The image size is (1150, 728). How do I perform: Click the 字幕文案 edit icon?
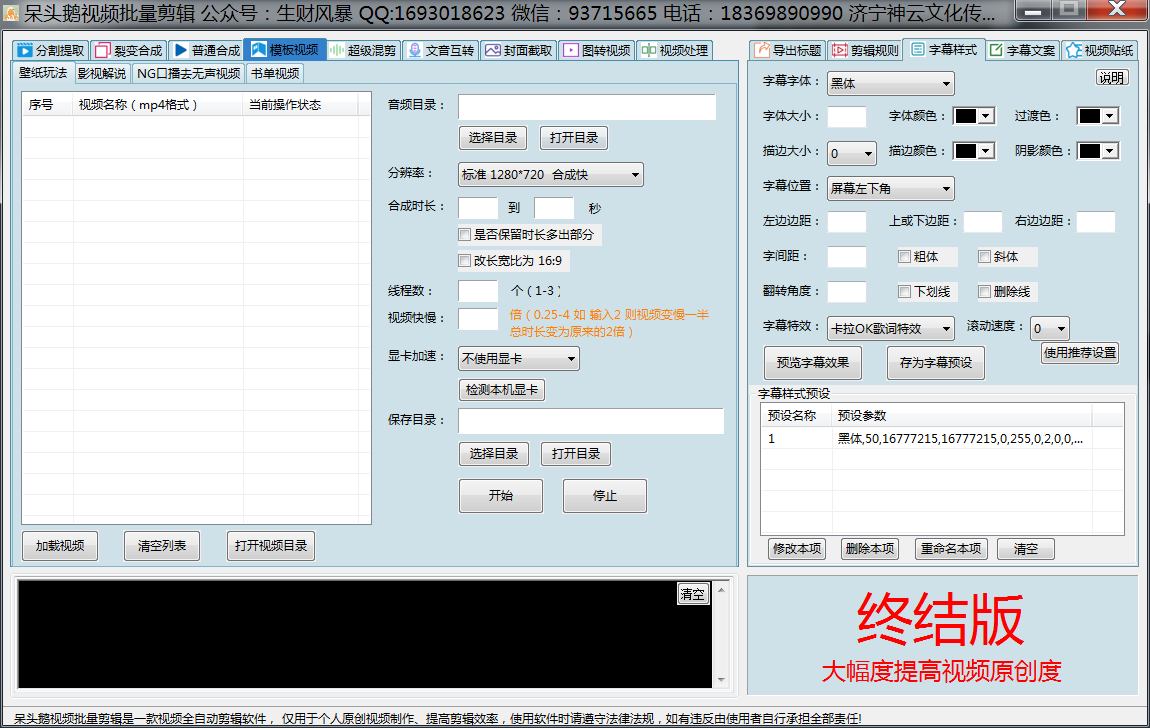tap(996, 50)
